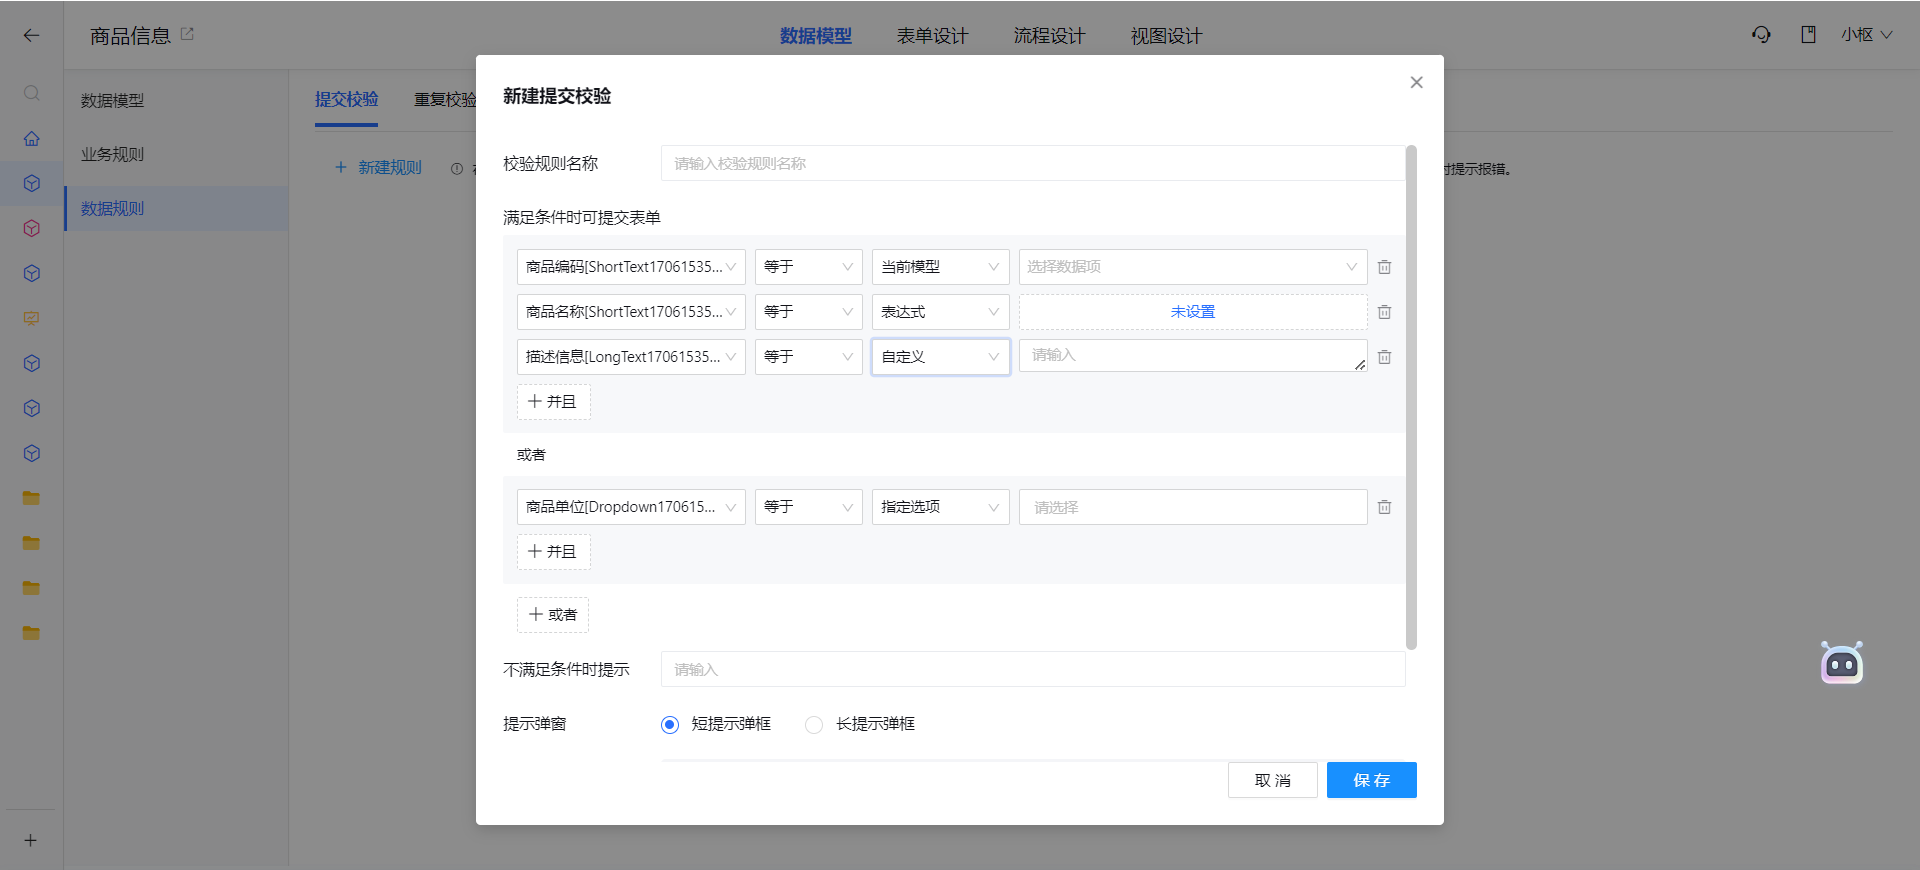Open the 商品名称 field dropdown
Viewport: 1920px width, 870px height.
pos(631,312)
